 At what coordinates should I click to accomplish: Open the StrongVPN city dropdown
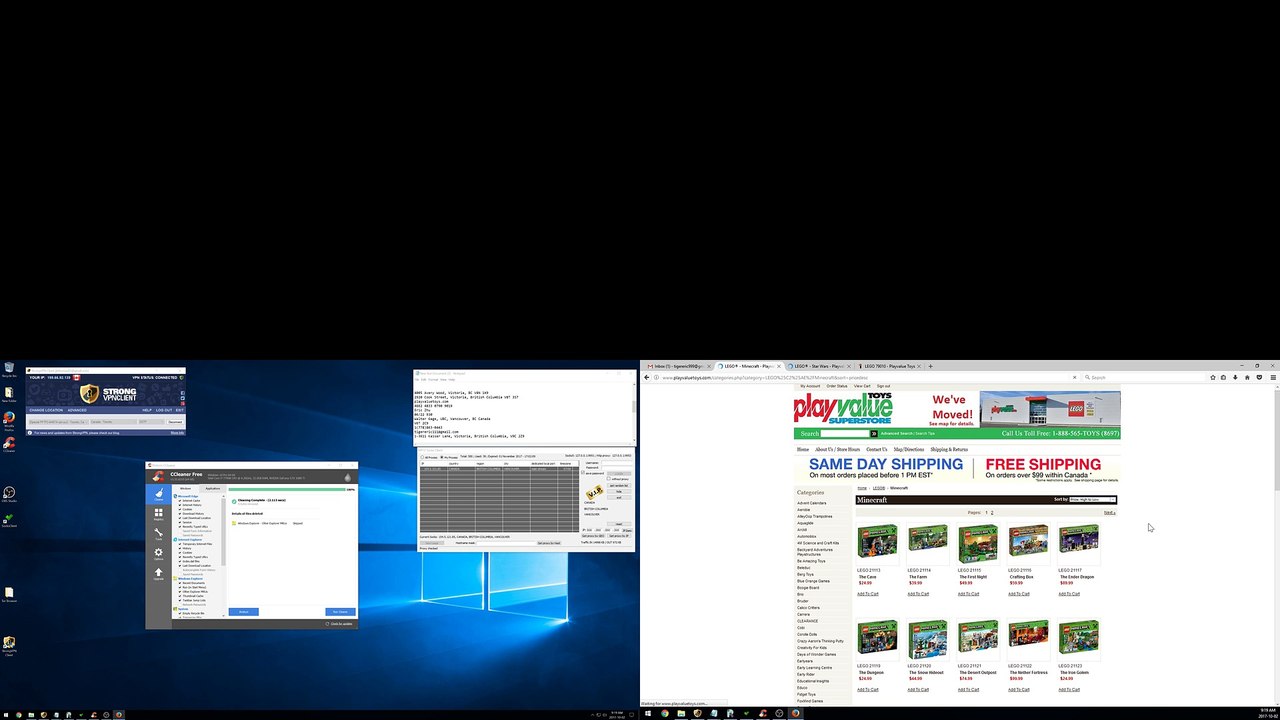(x=112, y=422)
